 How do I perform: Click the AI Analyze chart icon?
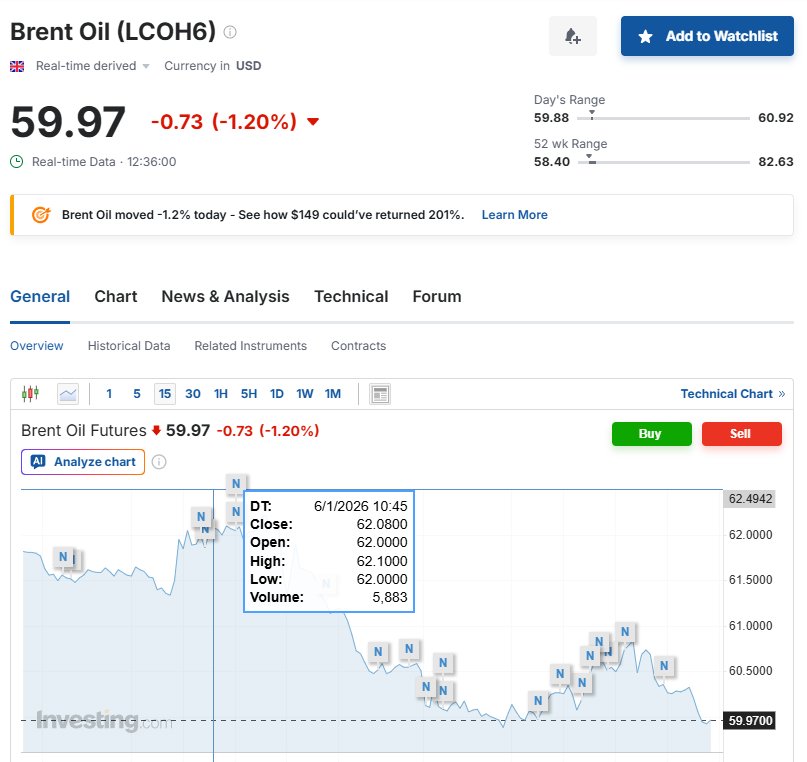point(40,462)
